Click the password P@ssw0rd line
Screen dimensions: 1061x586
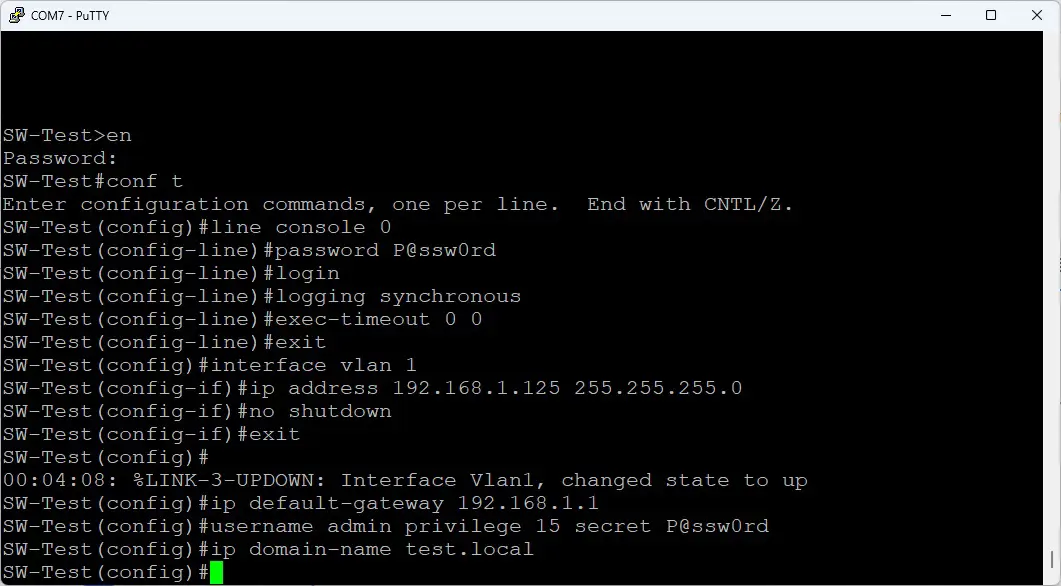[250, 250]
